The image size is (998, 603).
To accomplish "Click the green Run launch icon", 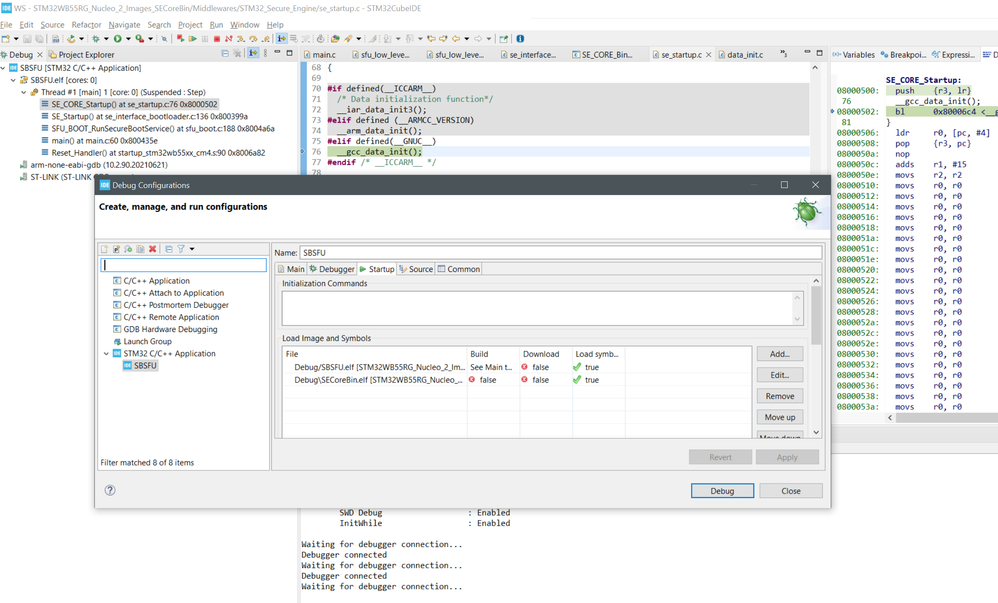I will 117,39.
